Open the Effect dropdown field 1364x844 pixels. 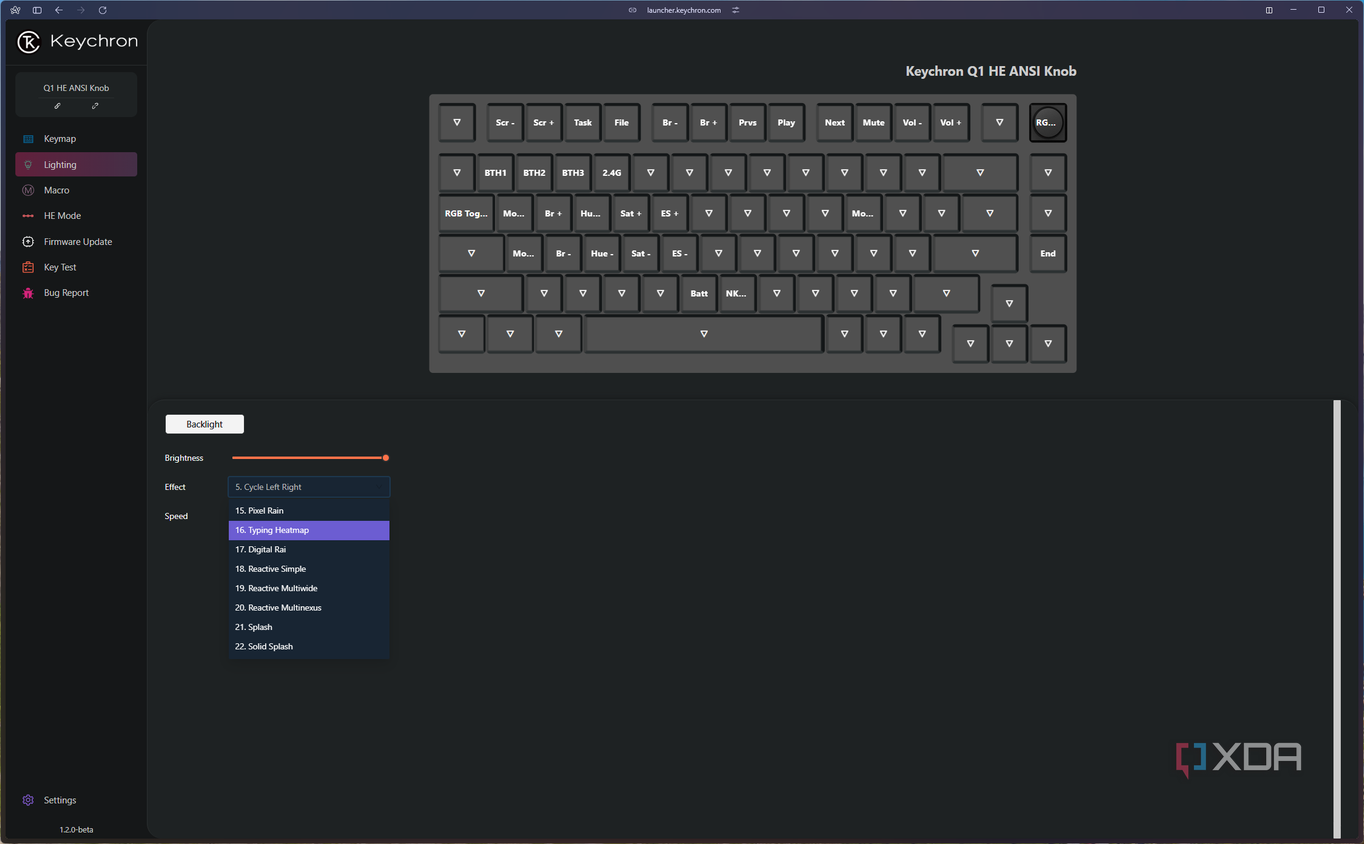point(309,487)
